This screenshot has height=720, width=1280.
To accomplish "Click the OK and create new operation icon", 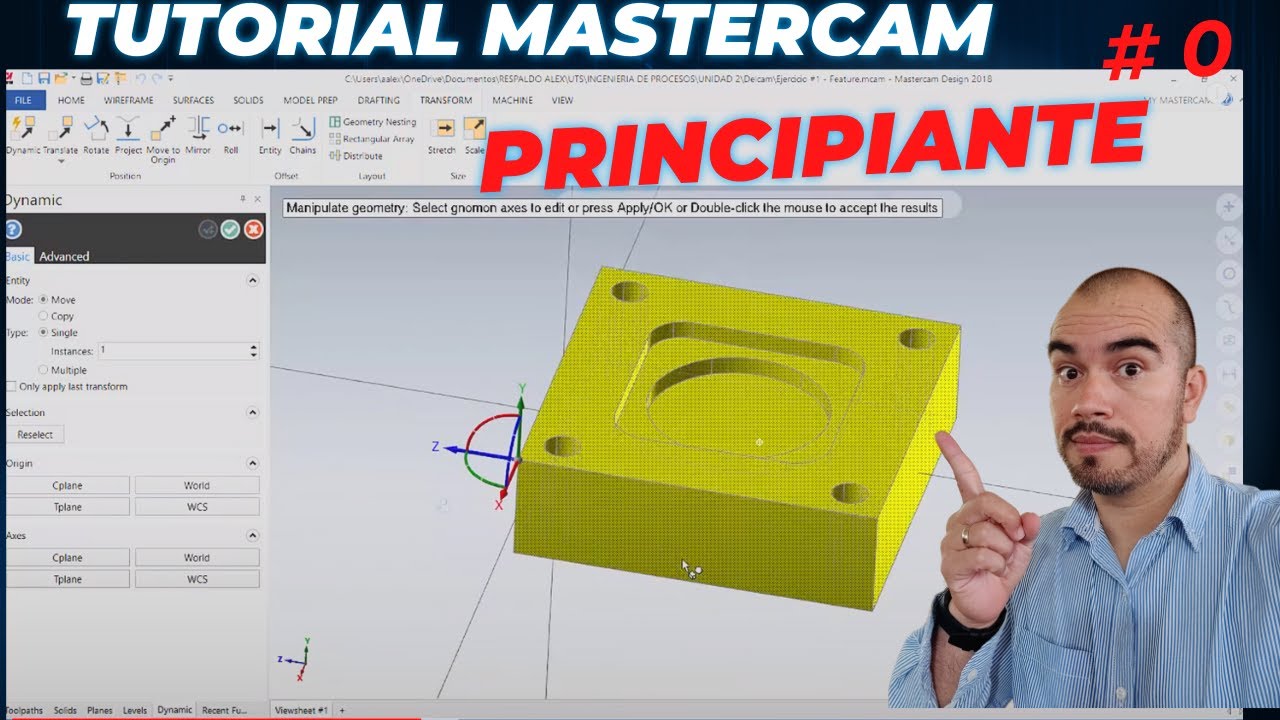I will 207,230.
